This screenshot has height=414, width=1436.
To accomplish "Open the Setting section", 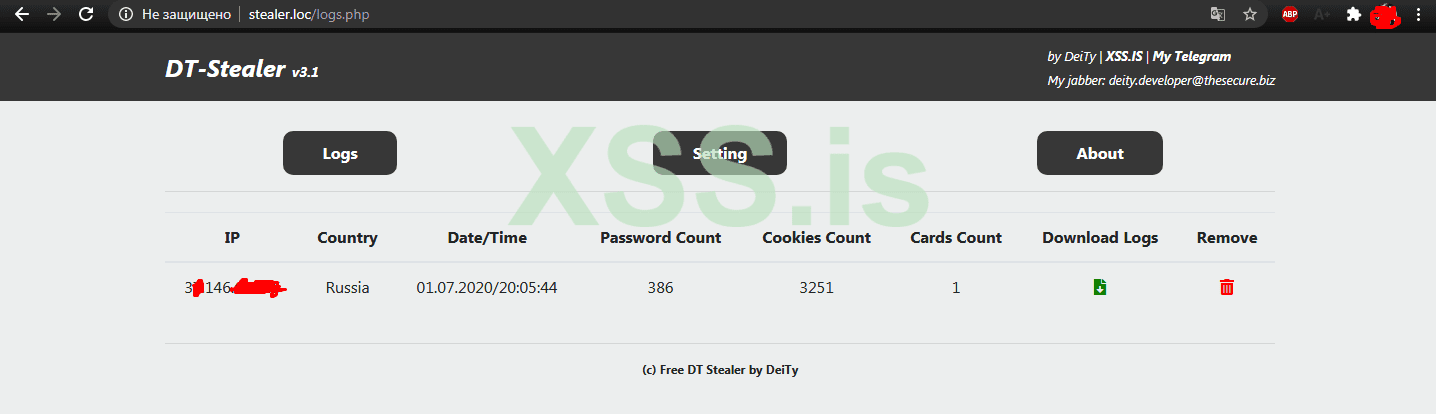I will click(720, 154).
